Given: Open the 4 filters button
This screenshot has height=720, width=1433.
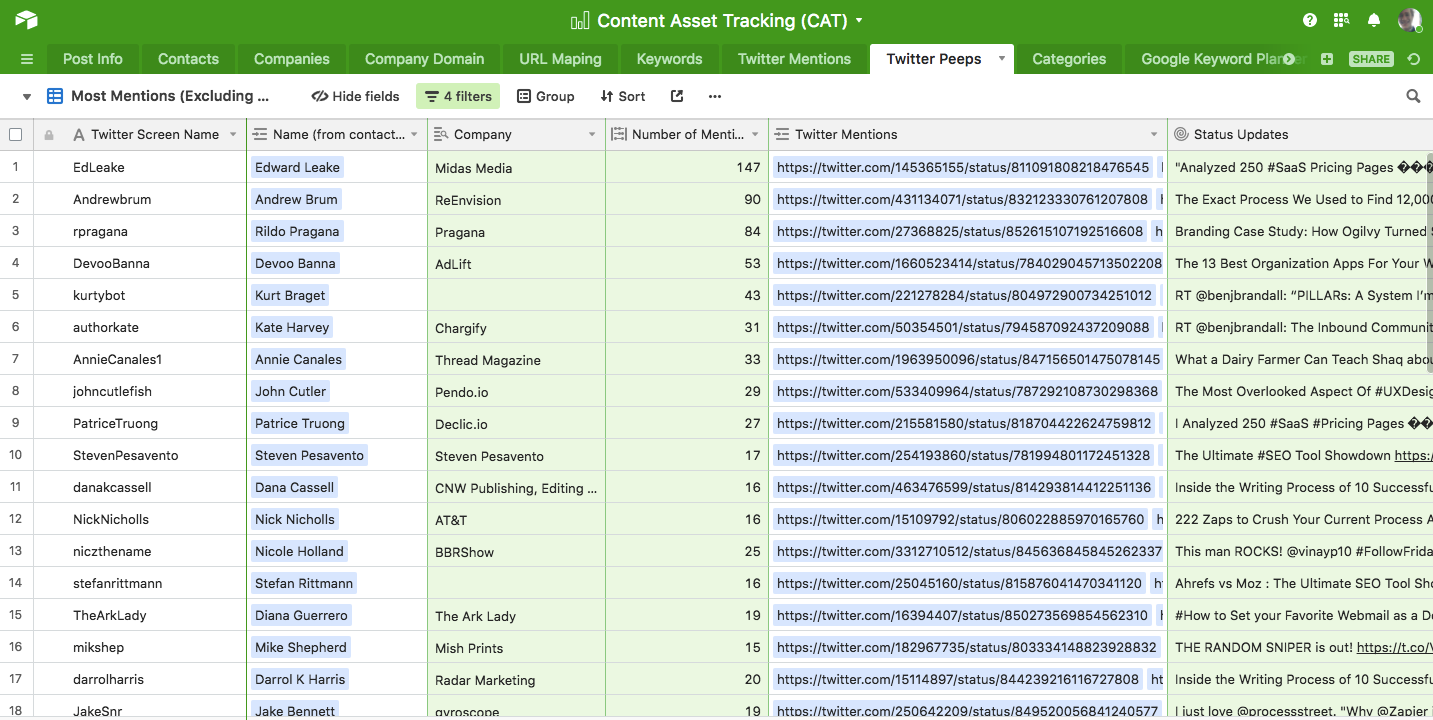Looking at the screenshot, I should pyautogui.click(x=458, y=96).
